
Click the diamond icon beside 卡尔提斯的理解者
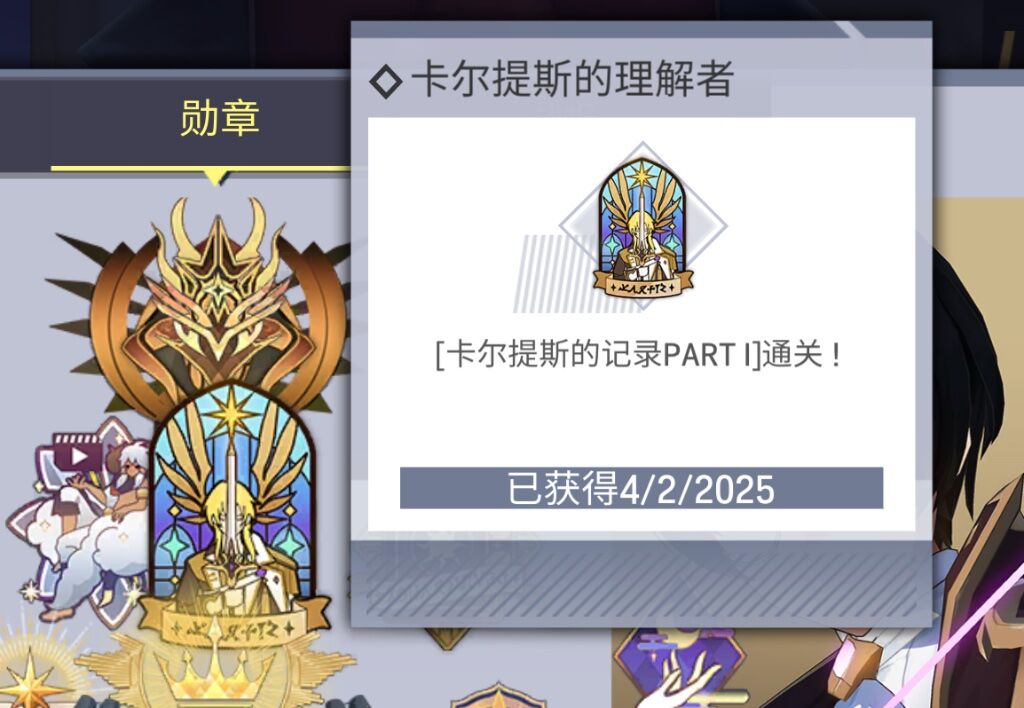tap(385, 82)
